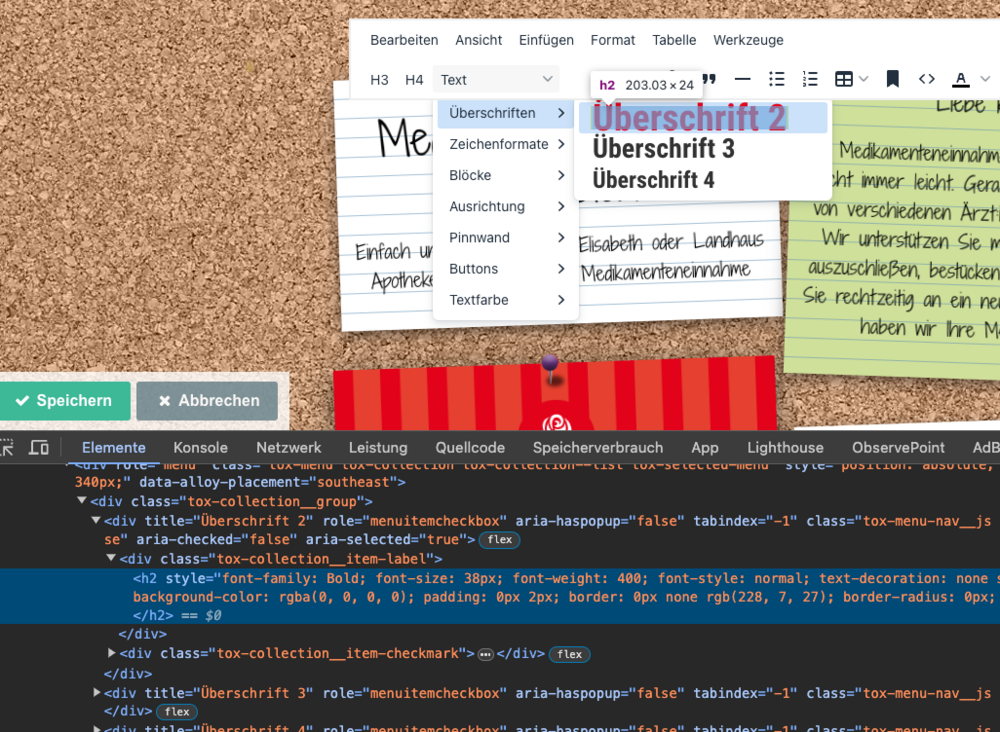Click the table icon in the toolbar
The width and height of the screenshot is (1000, 732).
coord(844,79)
